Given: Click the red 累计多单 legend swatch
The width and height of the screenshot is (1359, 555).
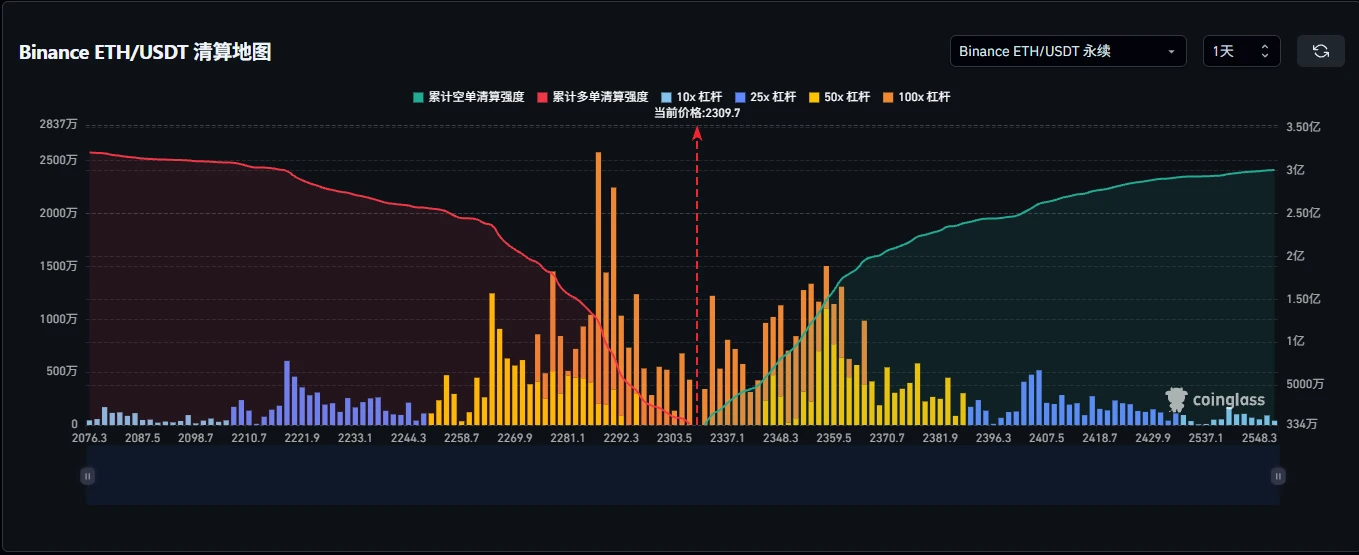Looking at the screenshot, I should click(x=543, y=97).
